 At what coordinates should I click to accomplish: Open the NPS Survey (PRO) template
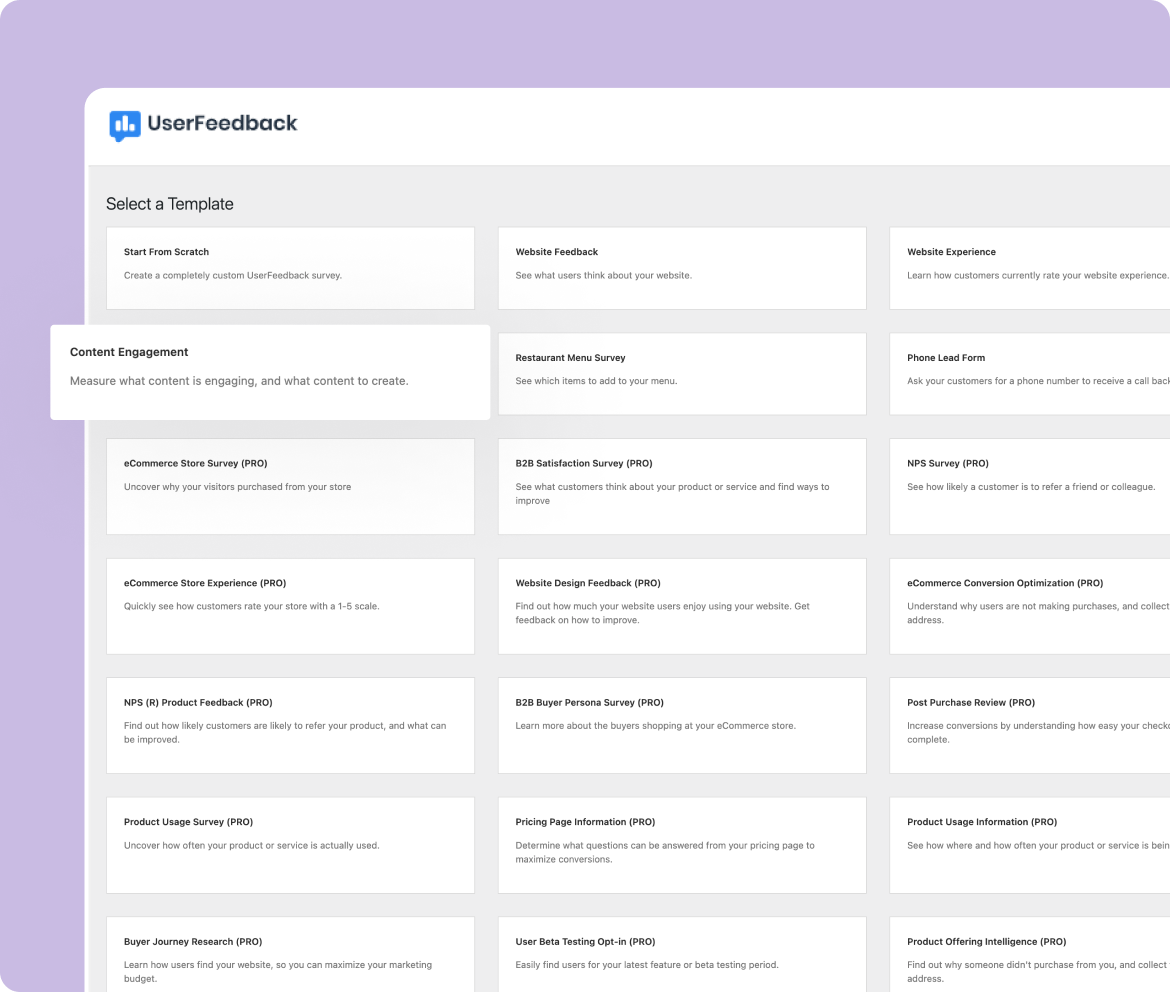pos(1030,486)
